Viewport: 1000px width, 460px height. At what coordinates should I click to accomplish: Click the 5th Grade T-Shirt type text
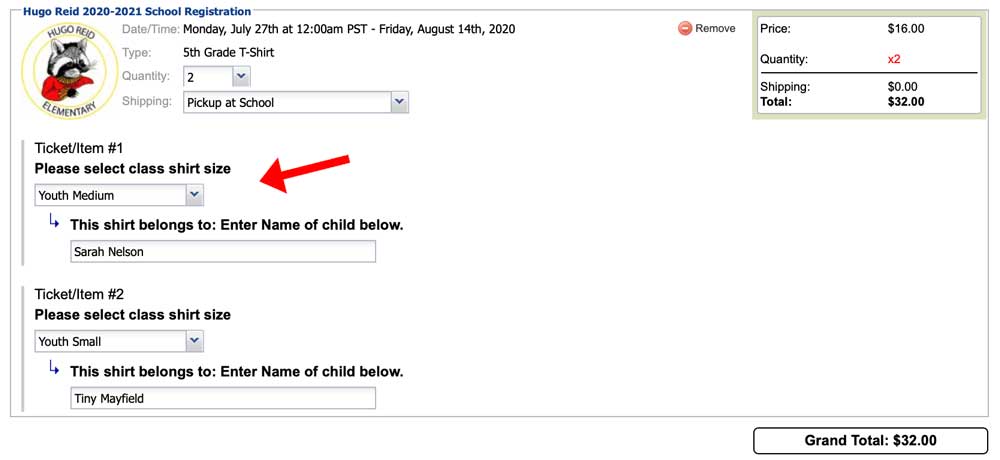(228, 52)
